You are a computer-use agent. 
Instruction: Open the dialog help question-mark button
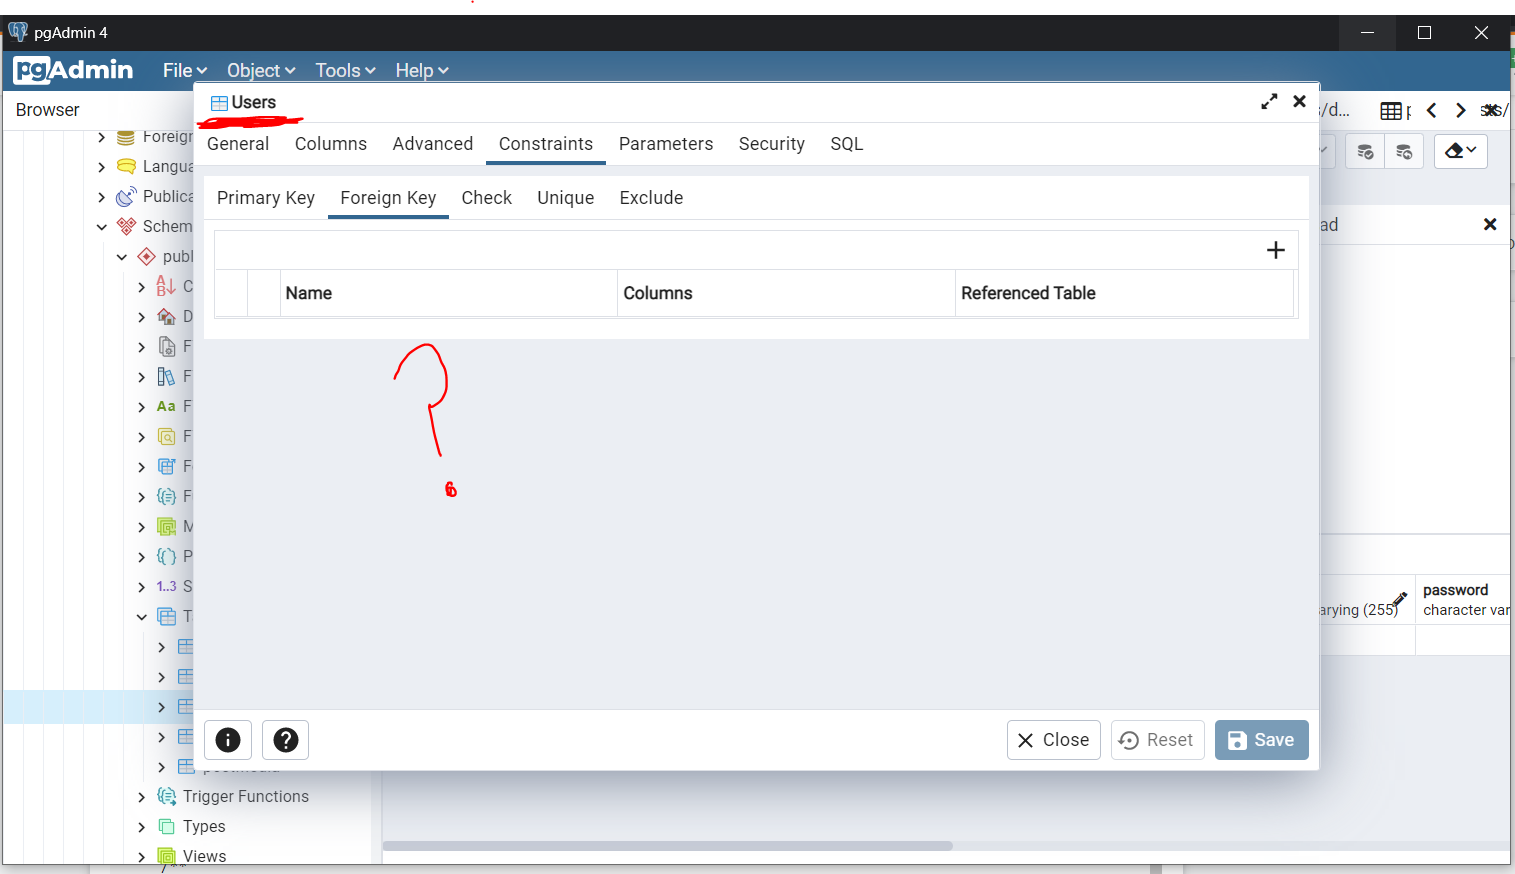pos(286,740)
